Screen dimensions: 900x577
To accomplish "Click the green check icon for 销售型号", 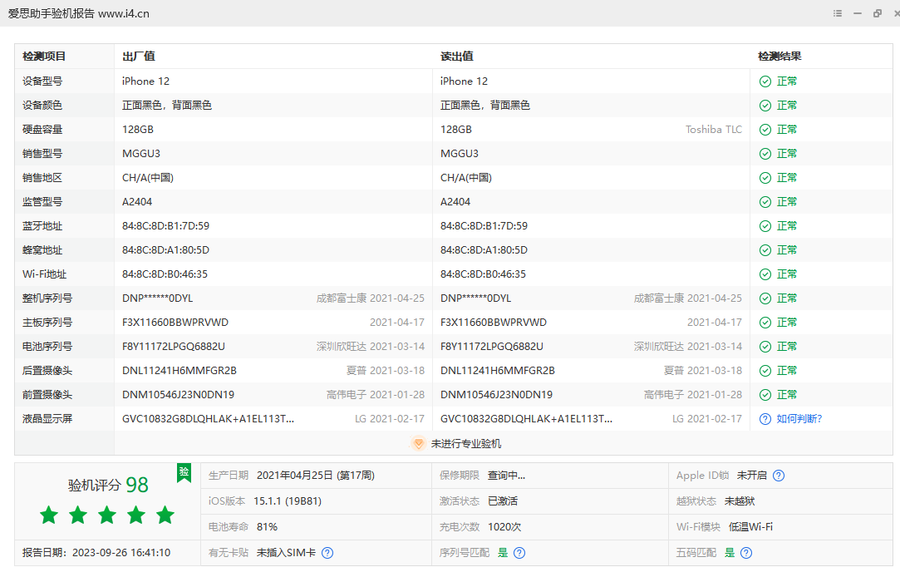I will click(765, 154).
